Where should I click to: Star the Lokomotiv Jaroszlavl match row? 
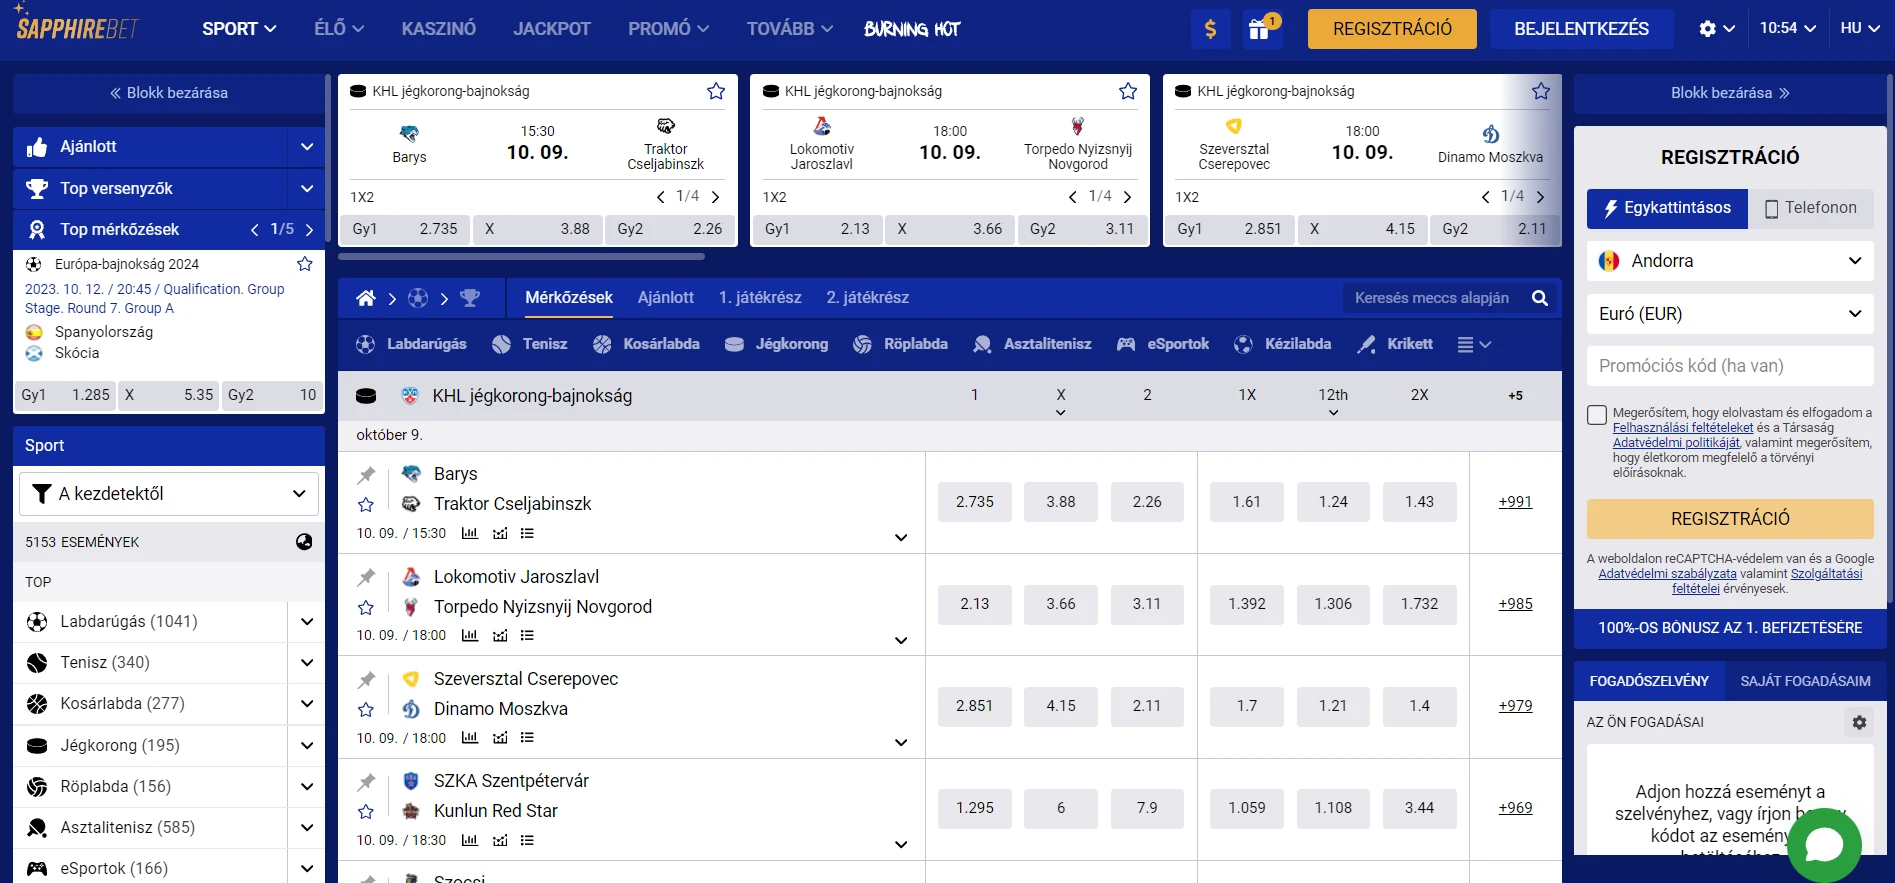366,607
